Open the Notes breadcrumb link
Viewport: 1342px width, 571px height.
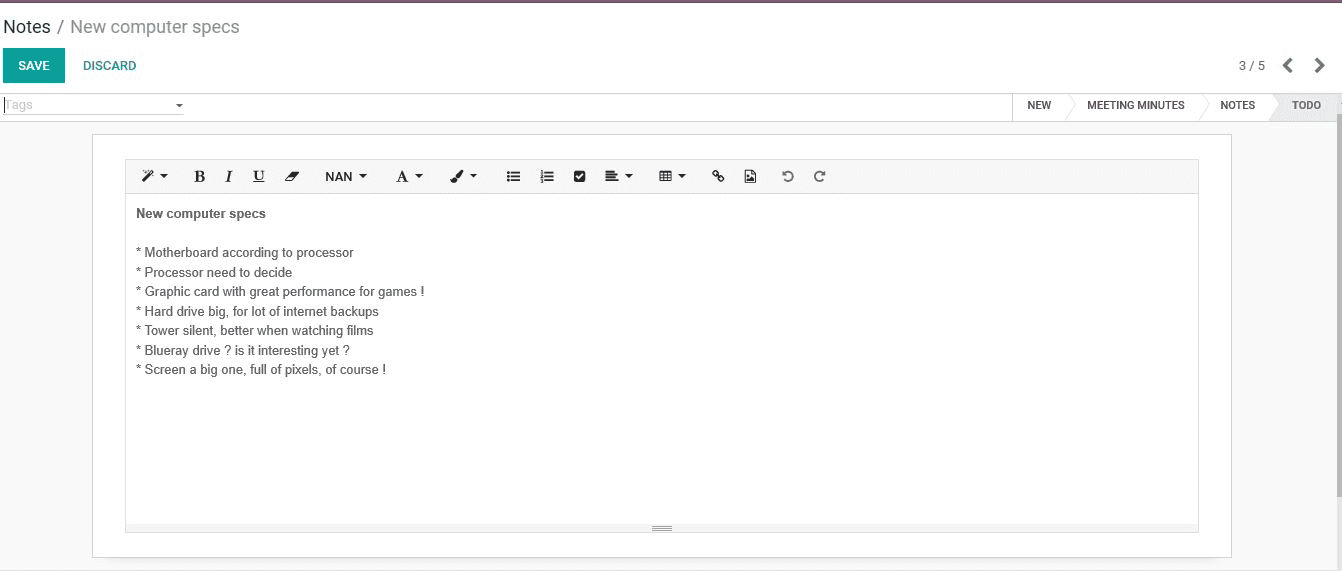[27, 27]
